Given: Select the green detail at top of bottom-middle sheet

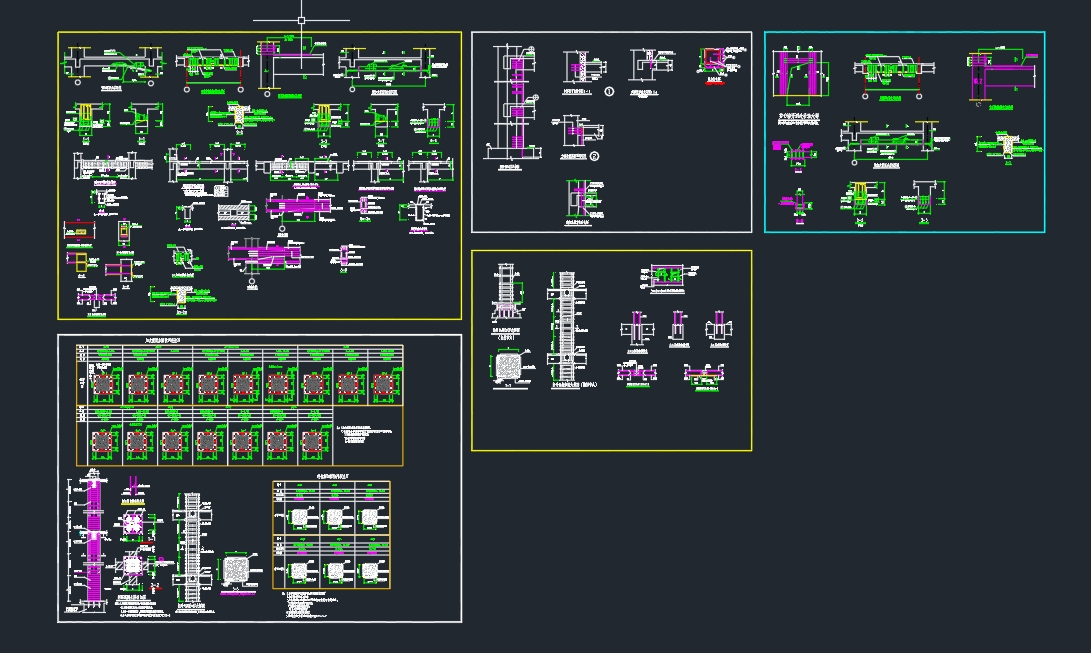Looking at the screenshot, I should pos(667,277).
